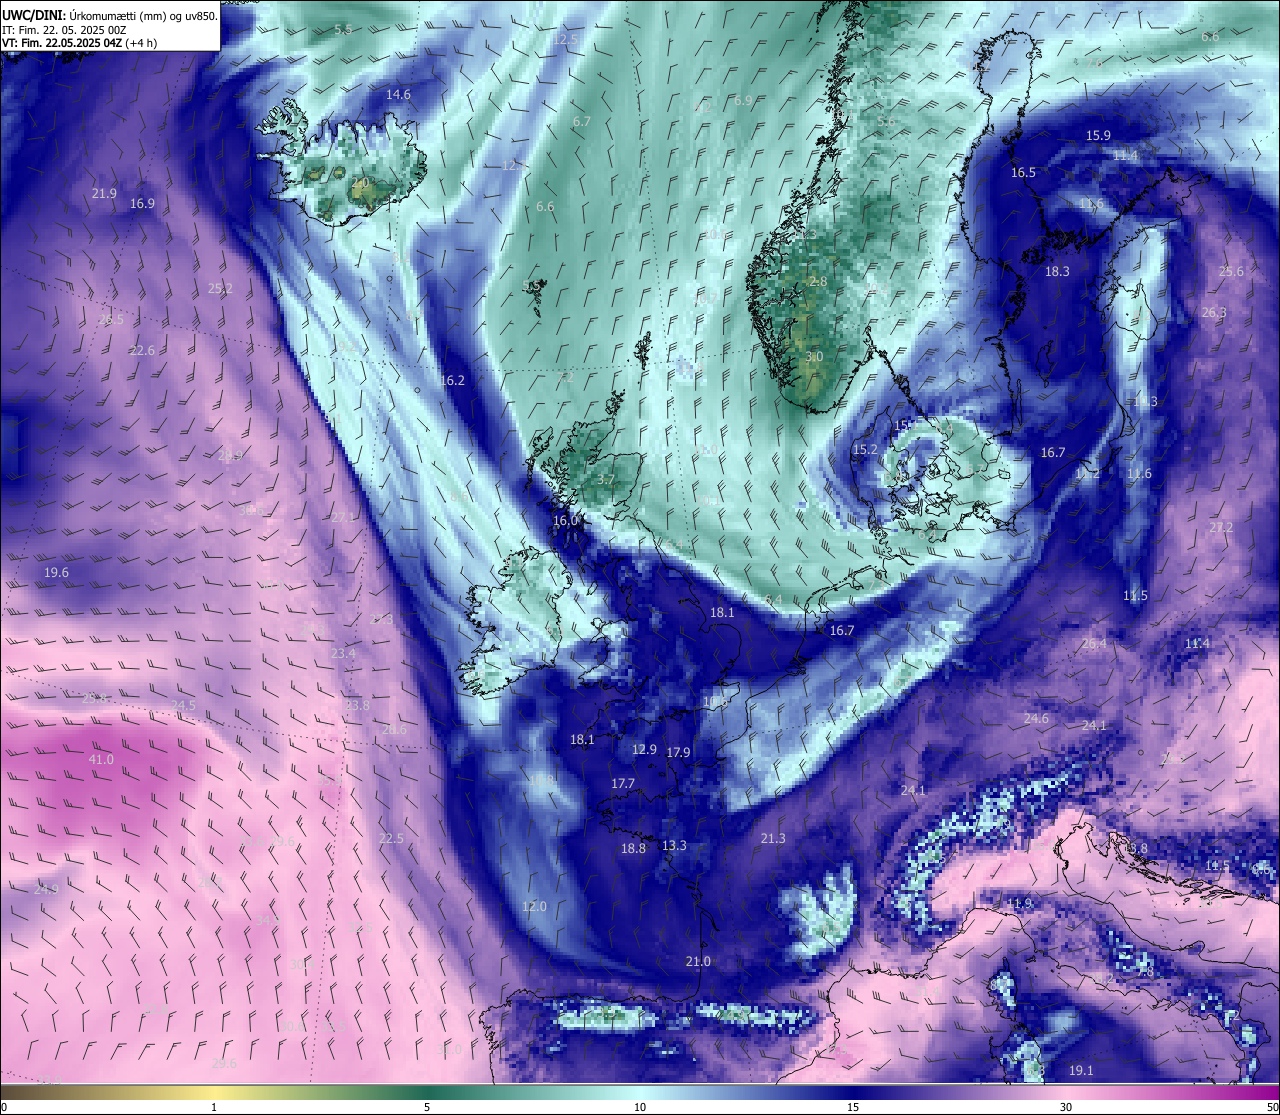1280x1115 pixels.
Task: Click the 27.2 value label on the map
Action: pos(1221,528)
